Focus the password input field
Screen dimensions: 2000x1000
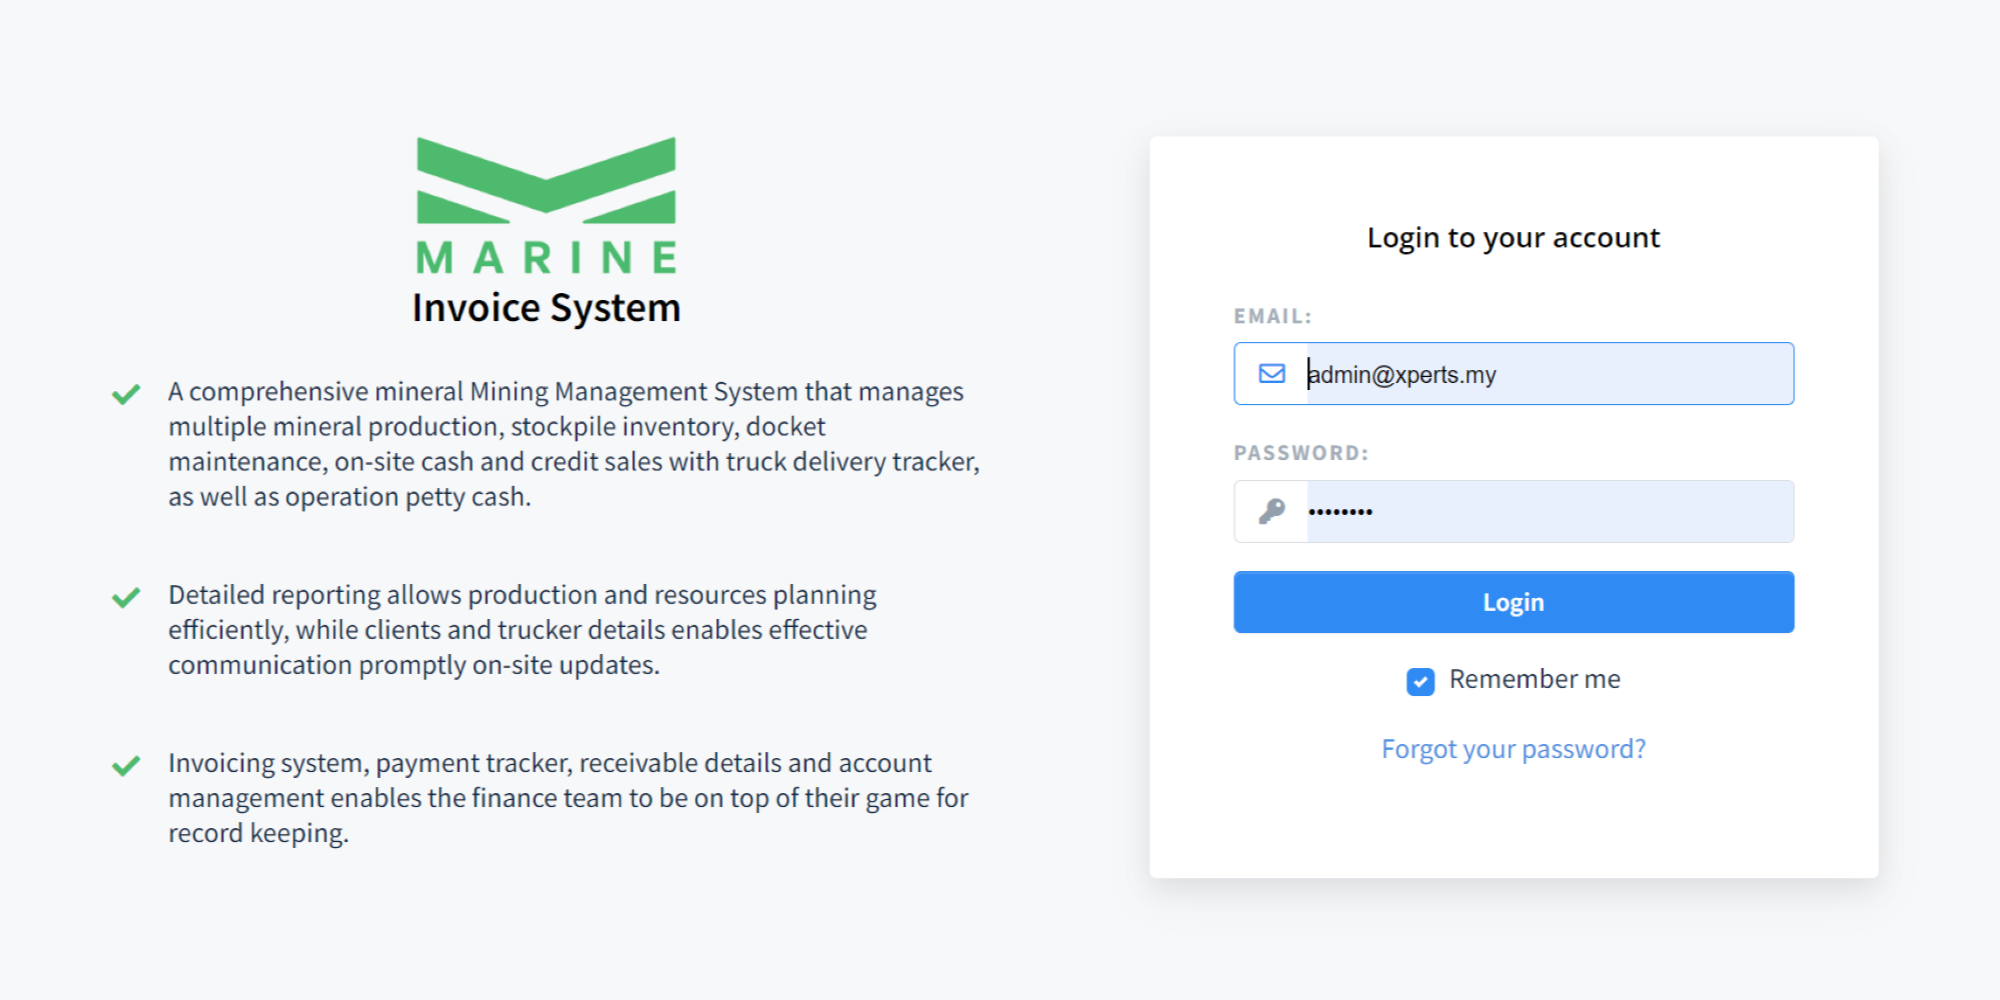(1548, 511)
